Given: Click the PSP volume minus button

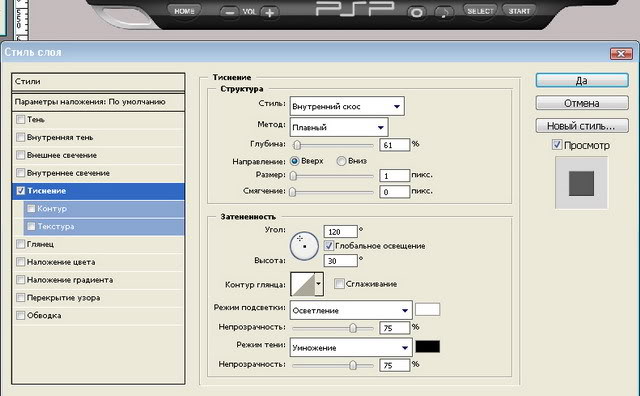Looking at the screenshot, I should [230, 12].
